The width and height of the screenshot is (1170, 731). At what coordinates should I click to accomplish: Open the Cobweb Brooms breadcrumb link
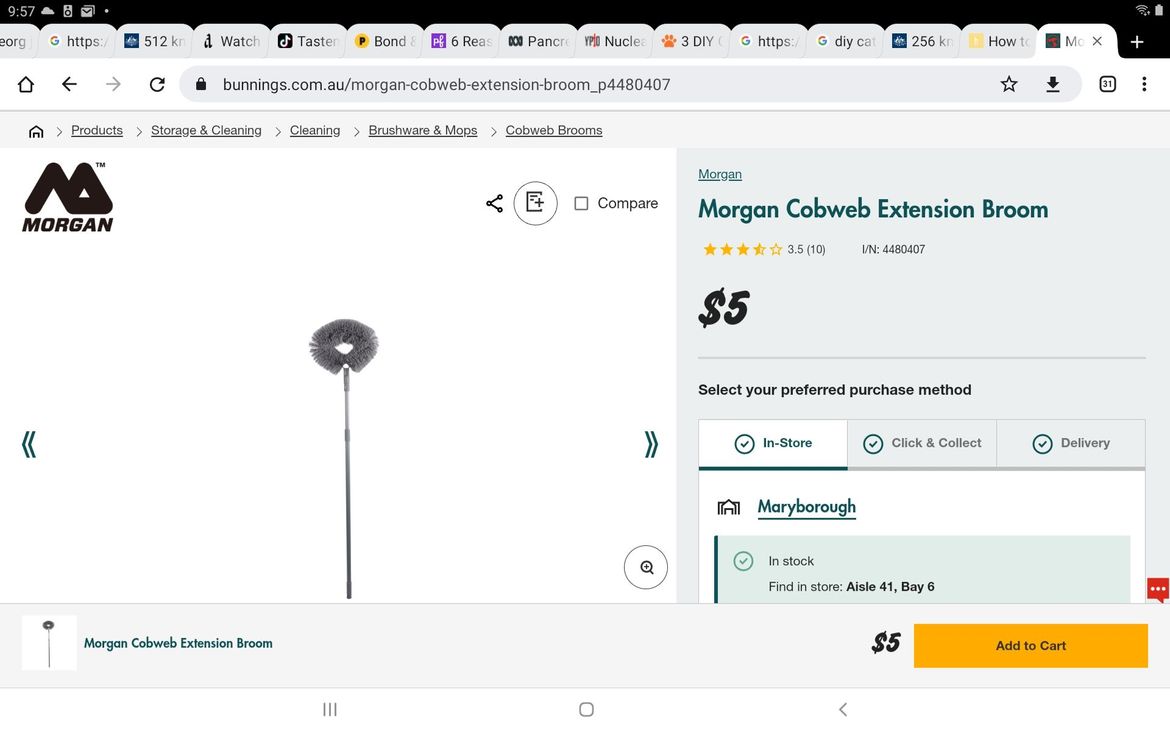tap(554, 130)
